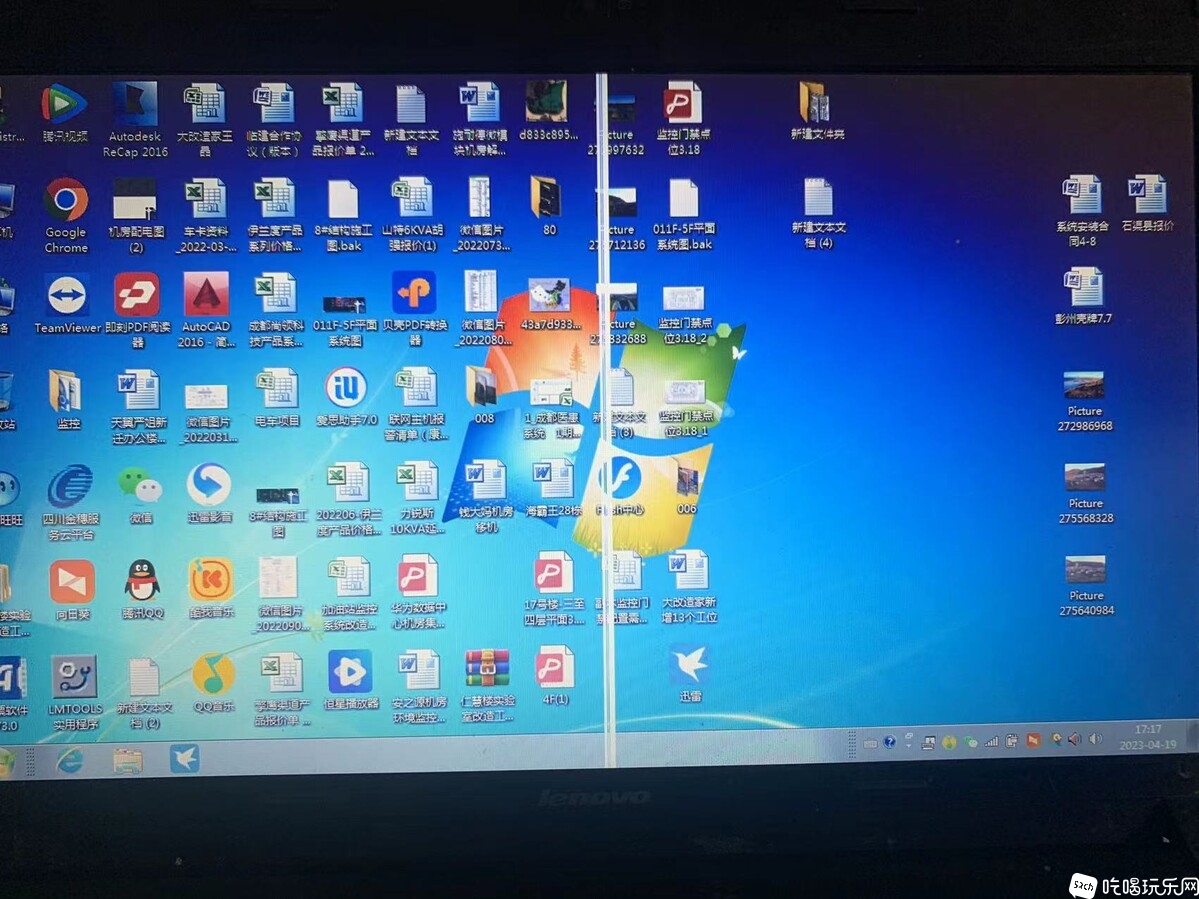Open 天翼产姐新迁办公楼 Word document

pos(138,407)
